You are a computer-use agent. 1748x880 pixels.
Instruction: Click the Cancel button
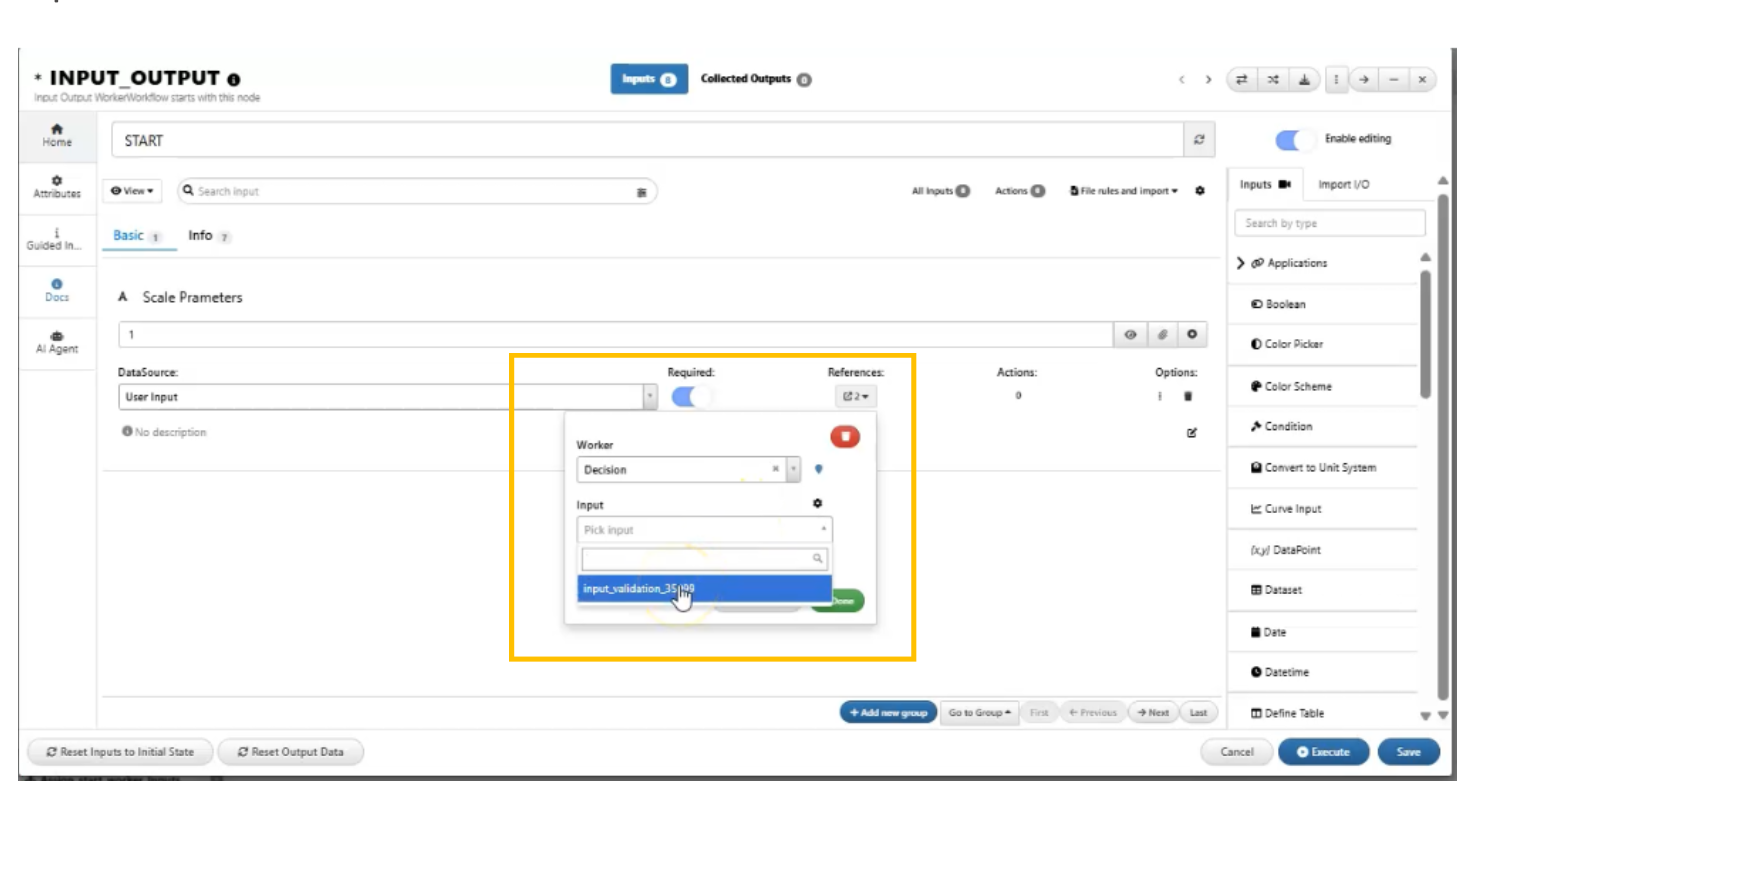click(x=1237, y=752)
